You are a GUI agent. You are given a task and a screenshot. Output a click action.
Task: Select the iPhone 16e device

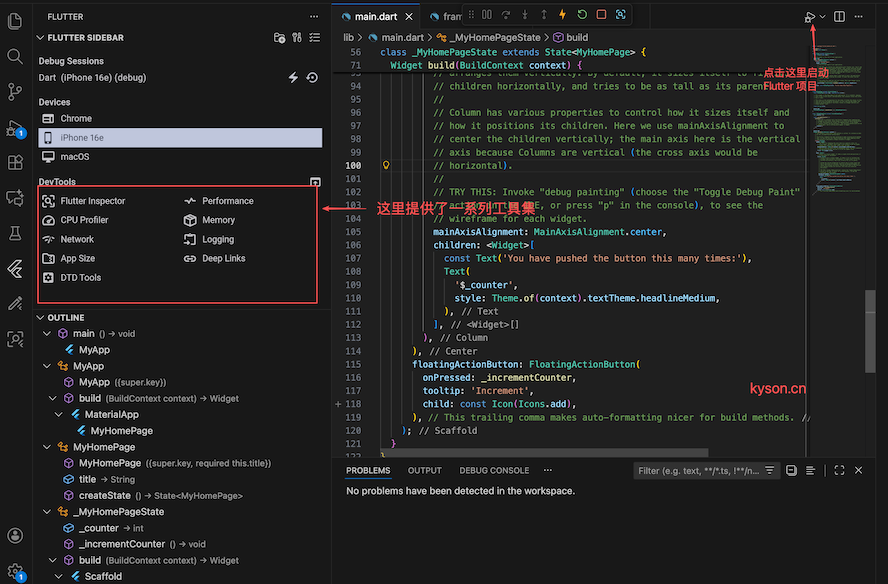pos(178,137)
